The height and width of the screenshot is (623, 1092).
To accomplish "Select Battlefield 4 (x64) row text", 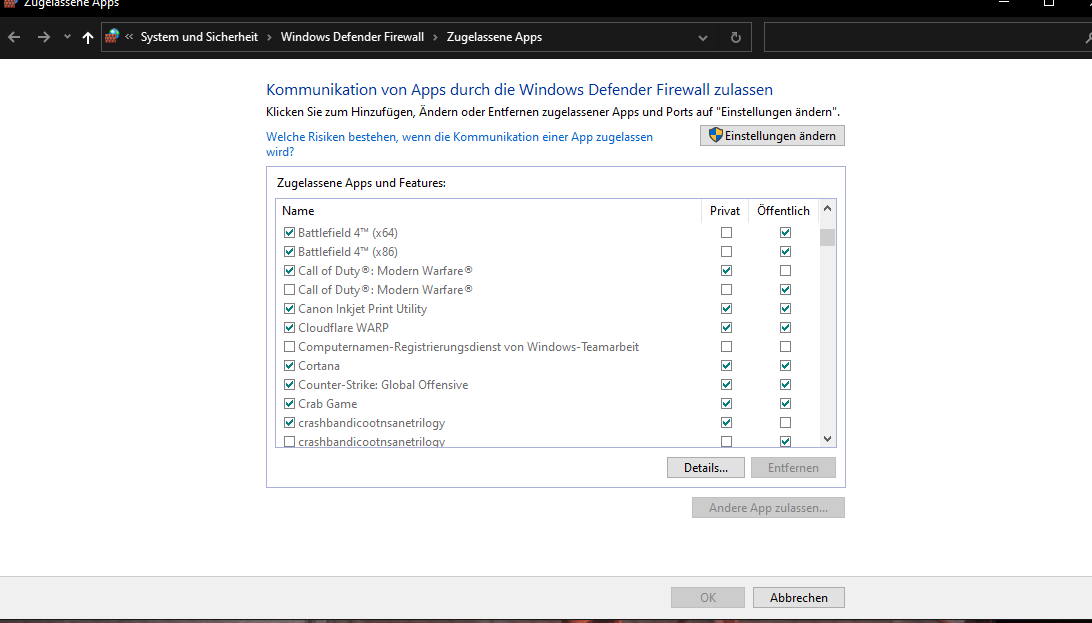I will pyautogui.click(x=348, y=232).
